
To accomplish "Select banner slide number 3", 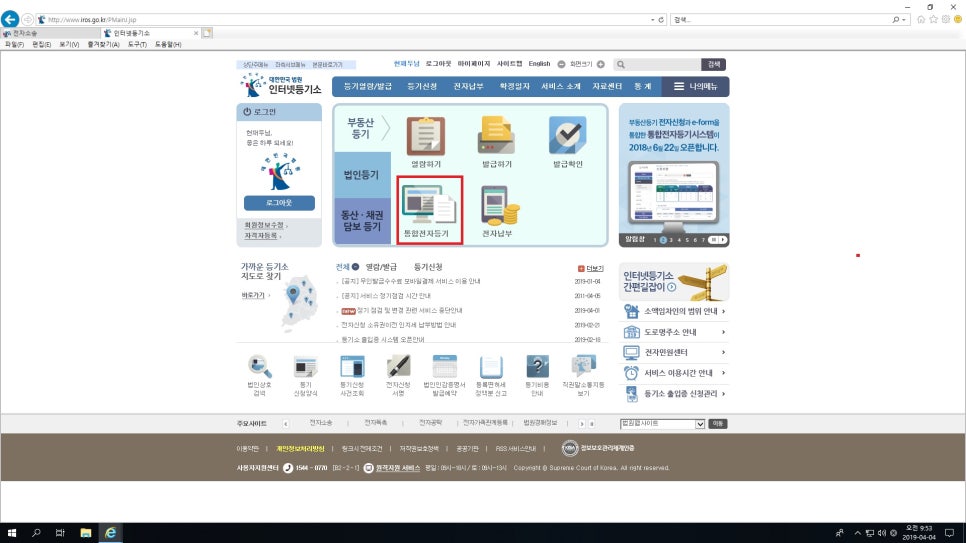I will coord(671,240).
